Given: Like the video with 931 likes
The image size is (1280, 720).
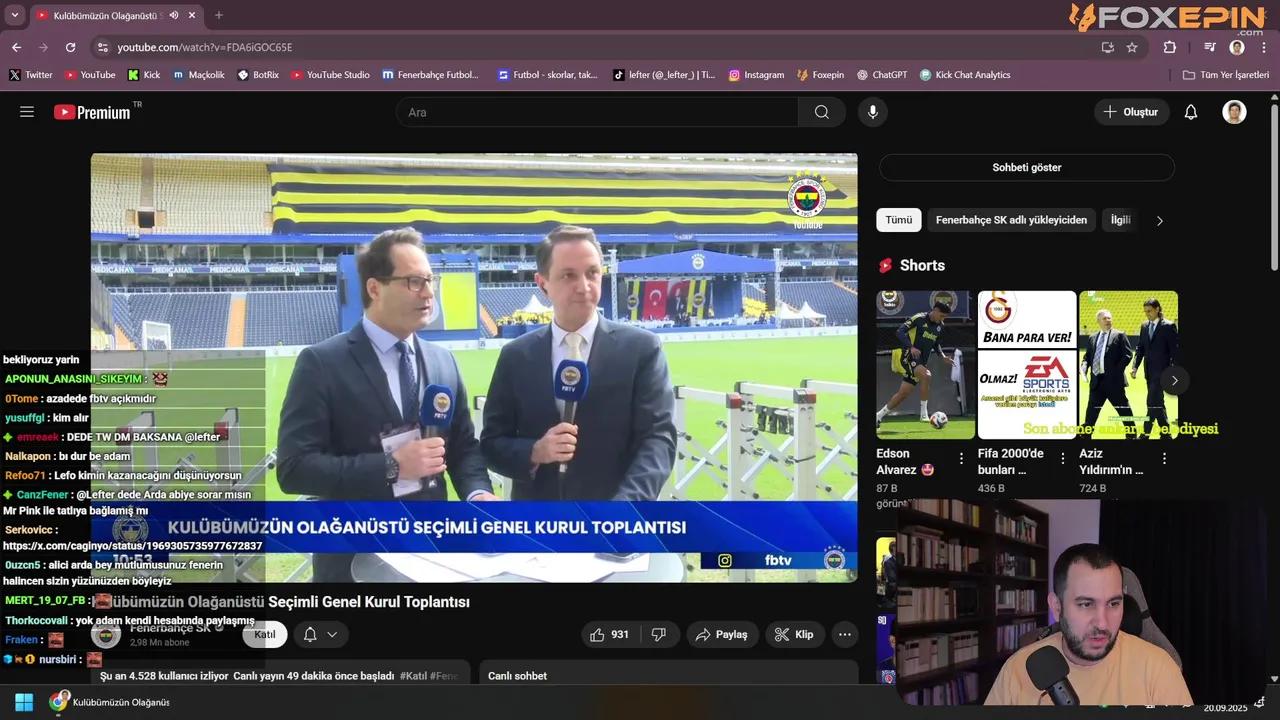Looking at the screenshot, I should (x=609, y=634).
